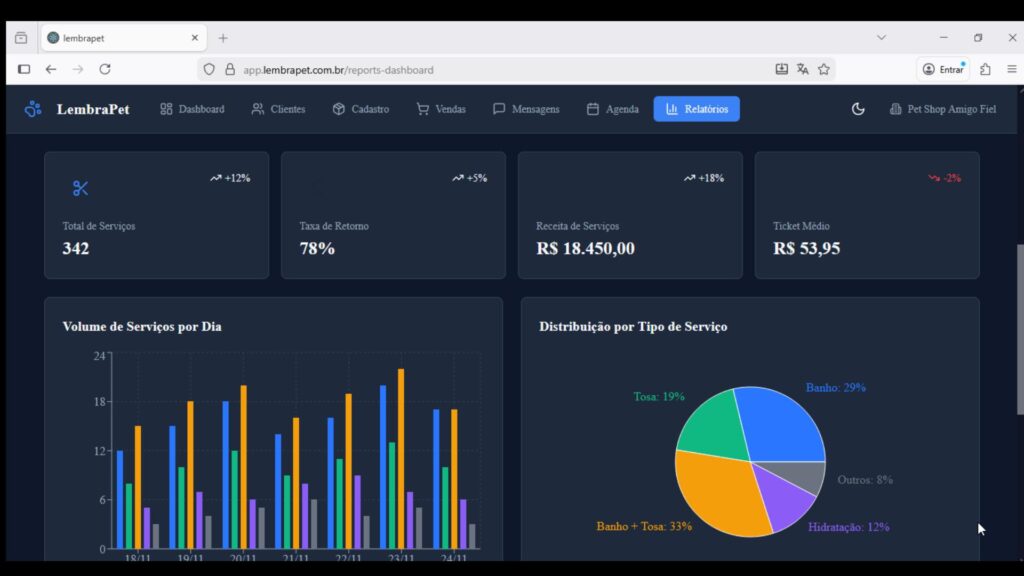Click the translate page icon in address bar
This screenshot has width=1024, height=576.
[x=803, y=69]
